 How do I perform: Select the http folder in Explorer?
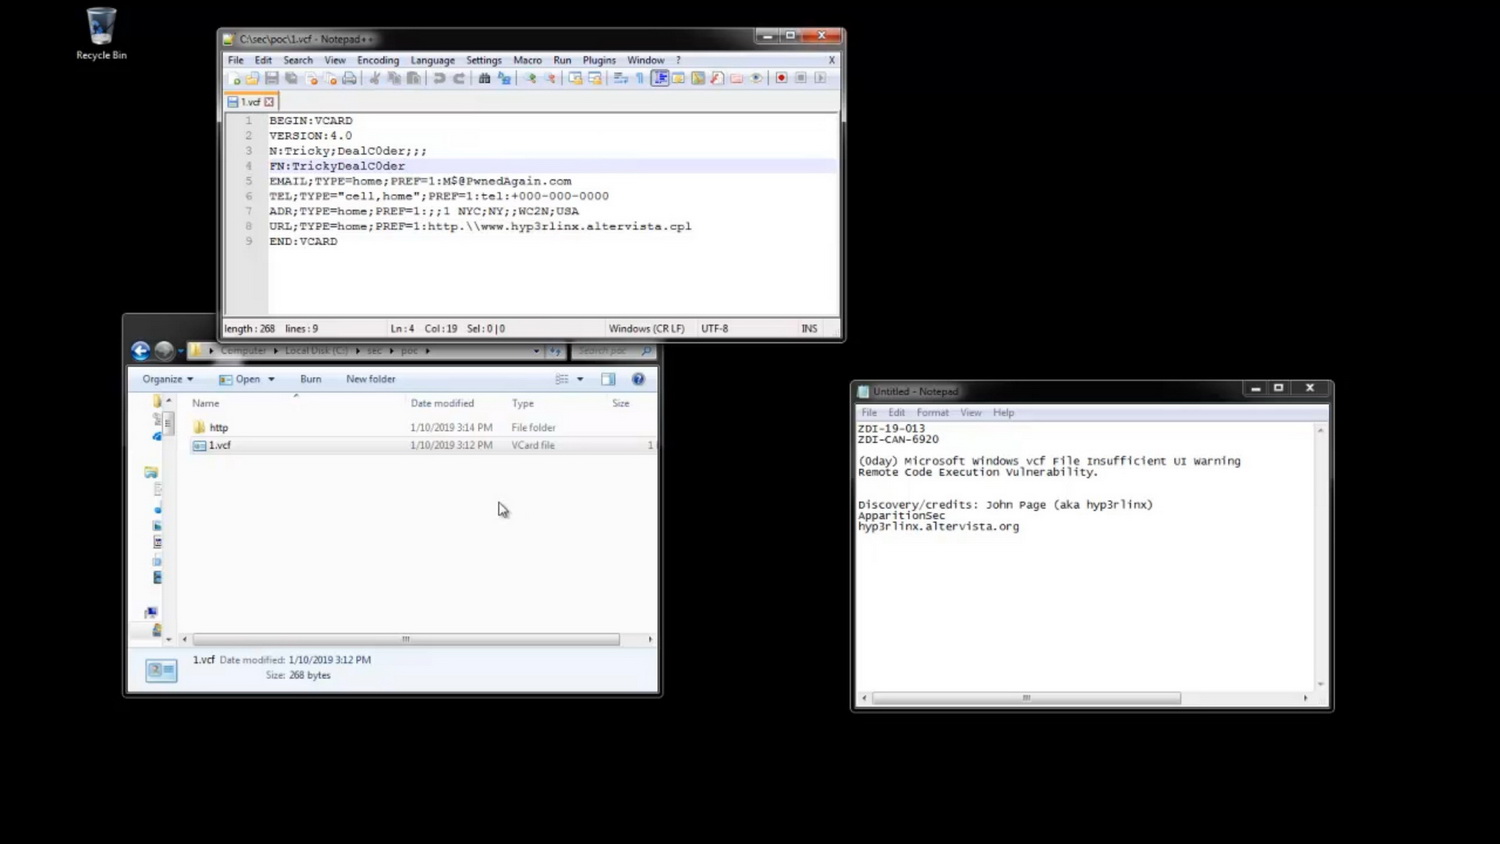coord(219,427)
